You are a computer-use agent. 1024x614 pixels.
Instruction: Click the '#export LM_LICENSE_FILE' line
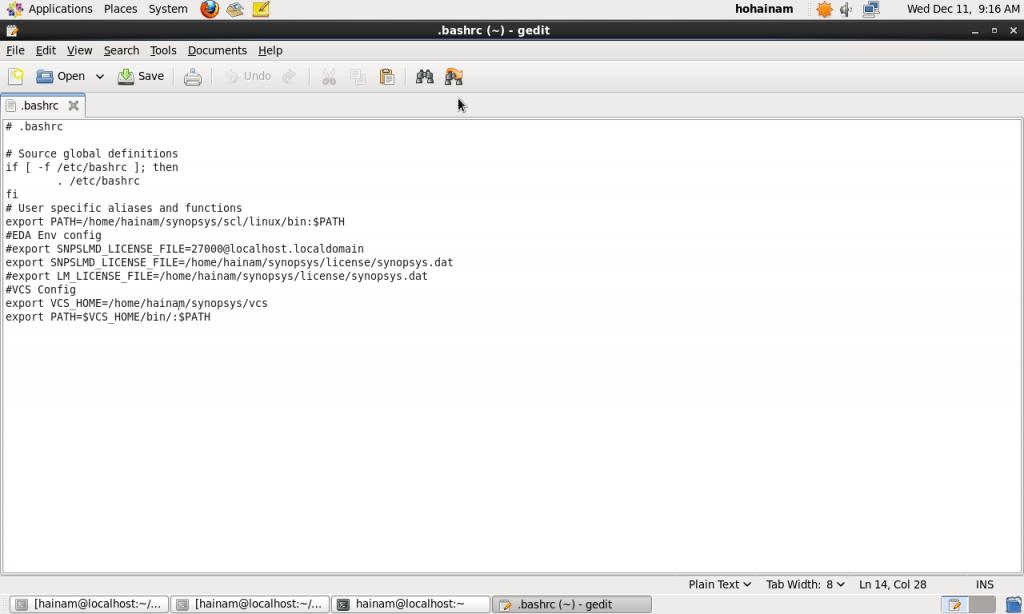click(216, 276)
